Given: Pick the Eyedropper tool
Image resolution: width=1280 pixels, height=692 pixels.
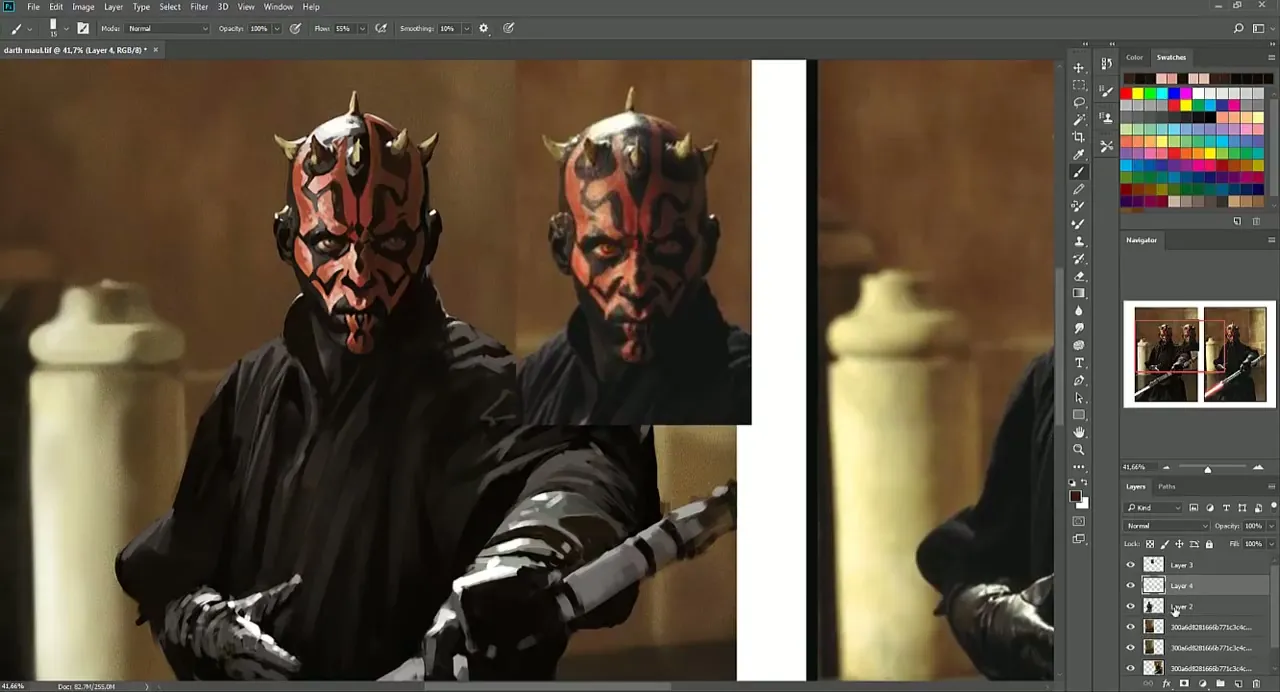Looking at the screenshot, I should [x=1079, y=155].
